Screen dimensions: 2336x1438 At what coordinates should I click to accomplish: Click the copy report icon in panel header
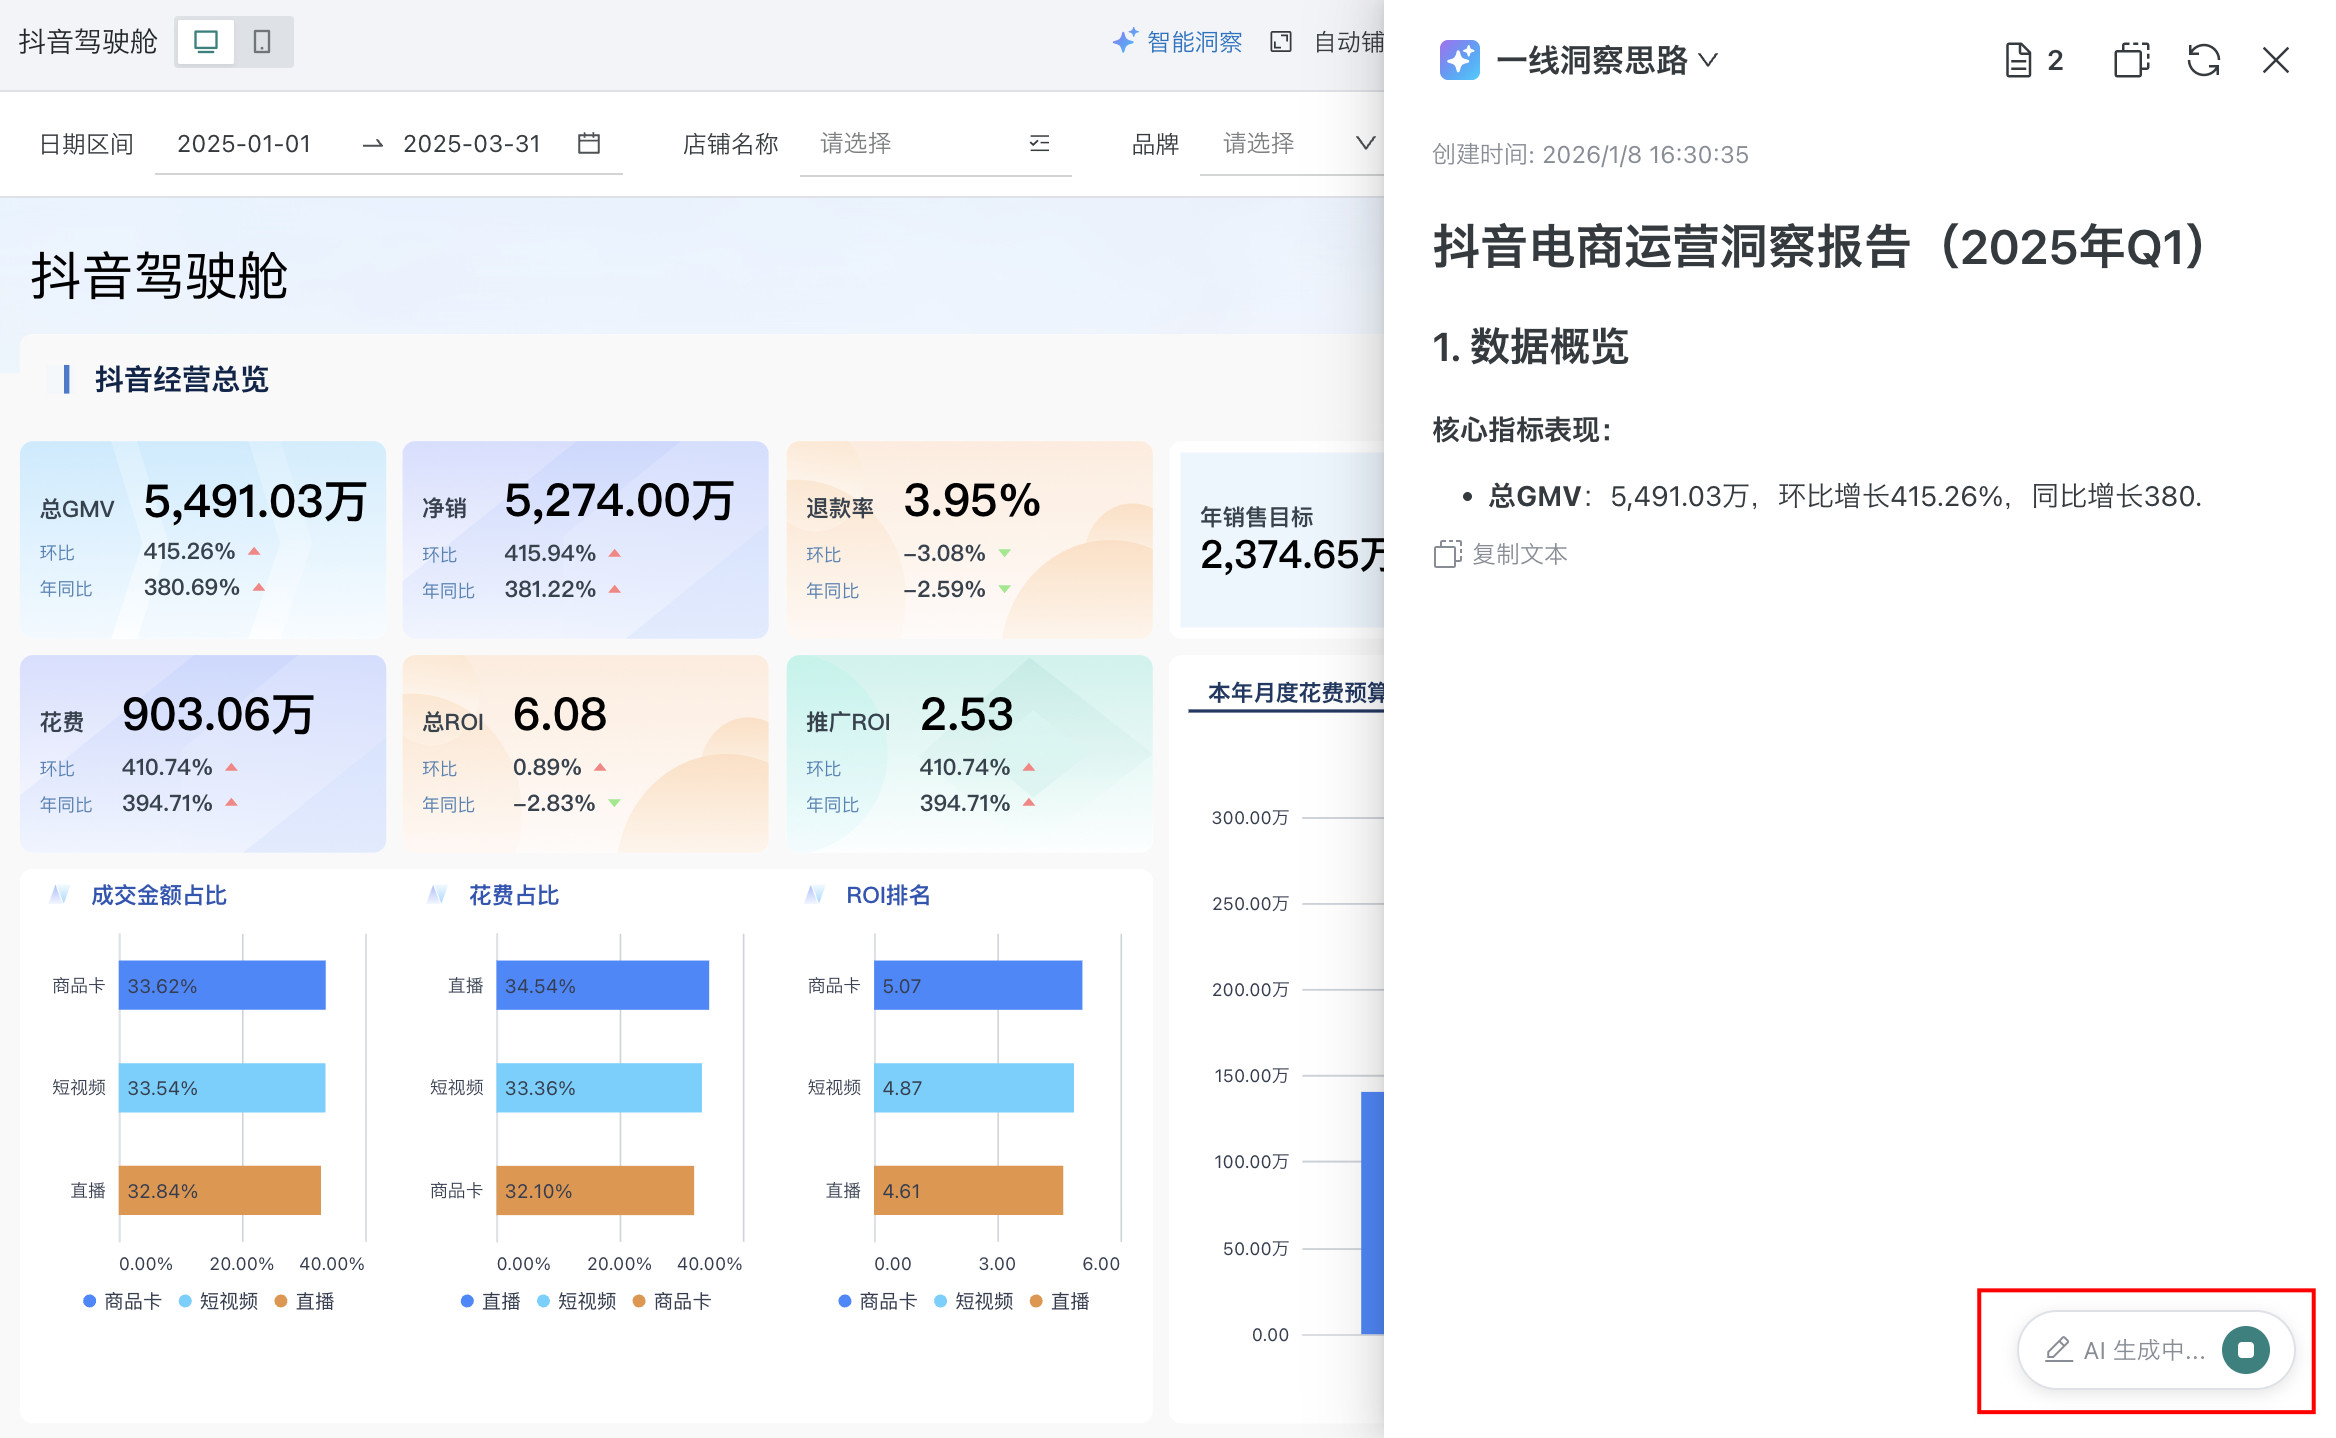pyautogui.click(x=2131, y=60)
